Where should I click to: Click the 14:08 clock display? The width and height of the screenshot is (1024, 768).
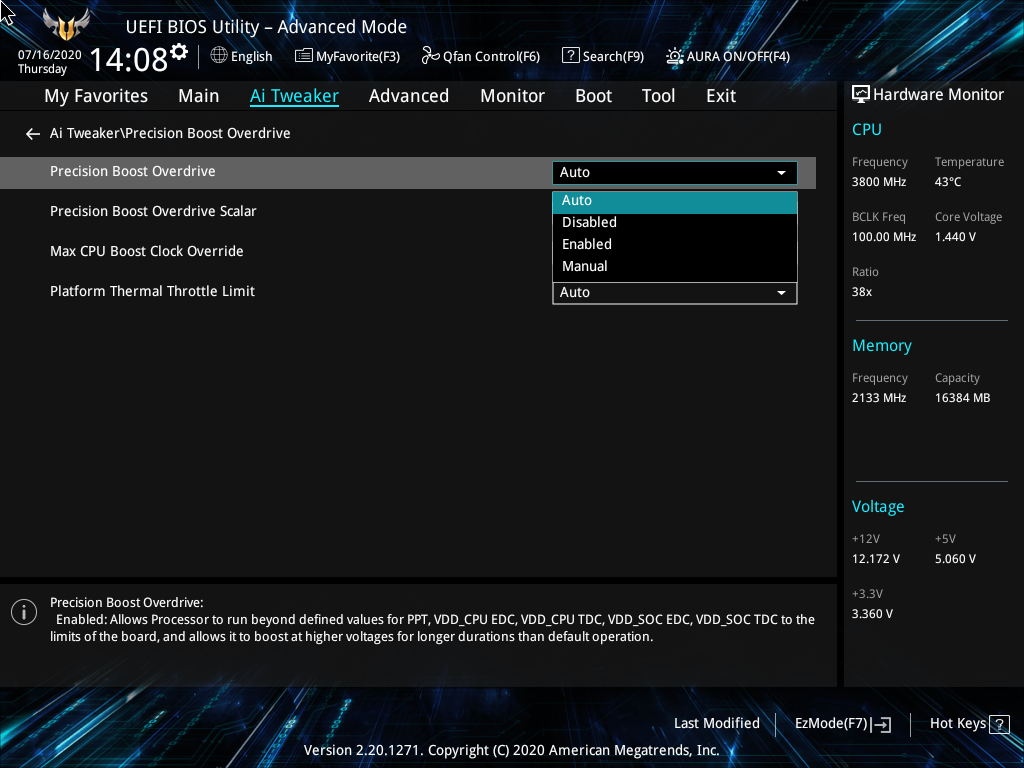[x=129, y=59]
